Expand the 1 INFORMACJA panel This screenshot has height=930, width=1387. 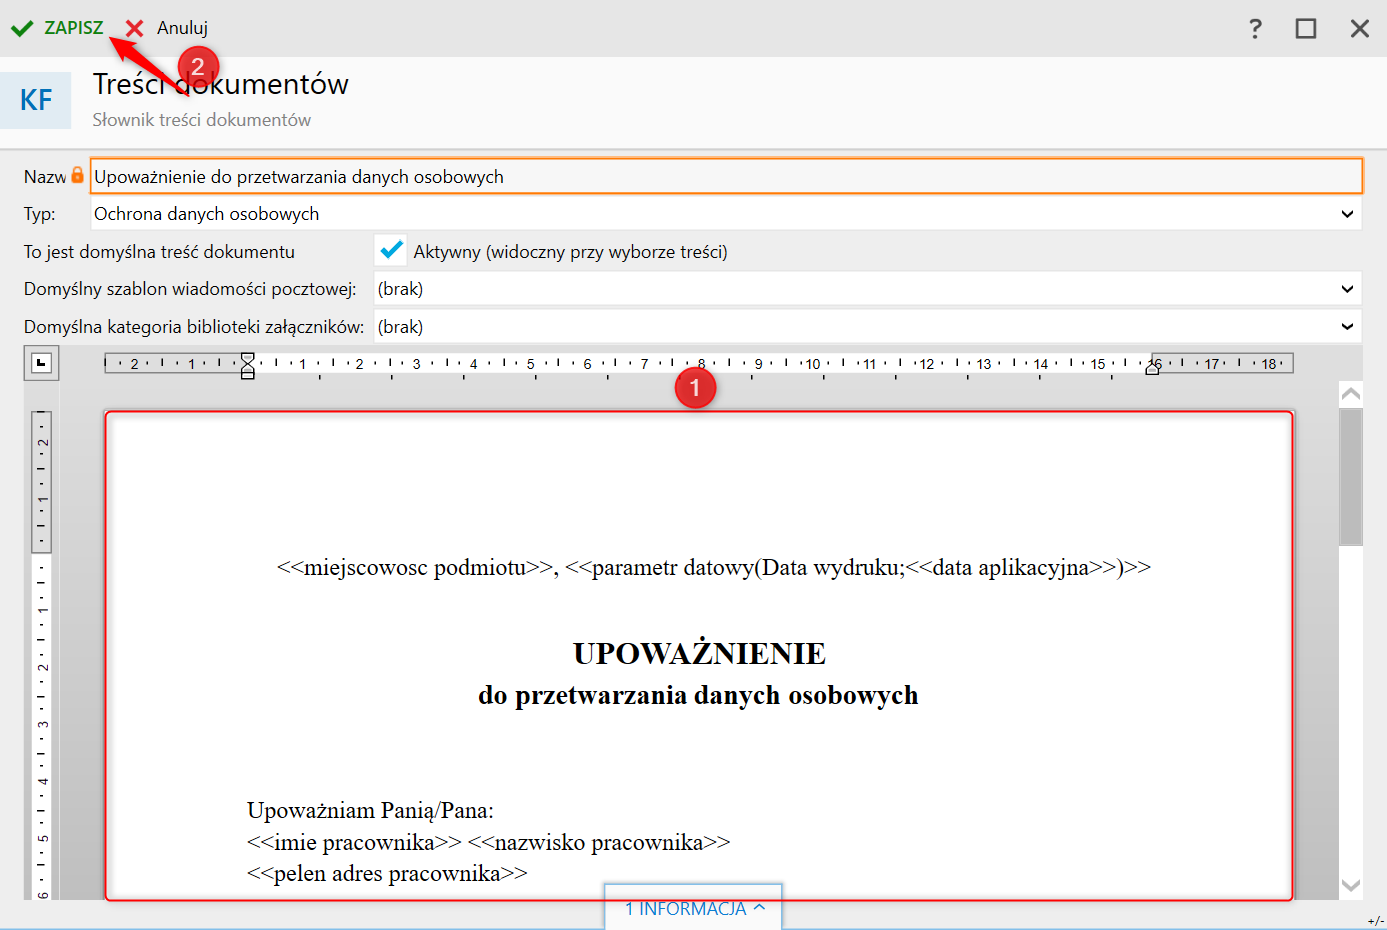click(x=693, y=908)
